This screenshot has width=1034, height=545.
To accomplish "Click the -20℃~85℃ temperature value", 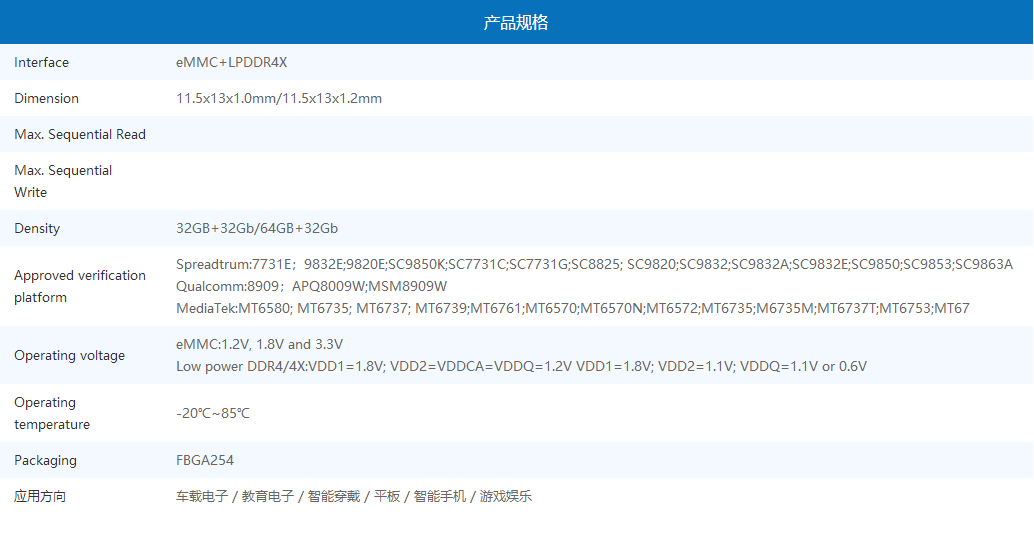I will click(213, 414).
